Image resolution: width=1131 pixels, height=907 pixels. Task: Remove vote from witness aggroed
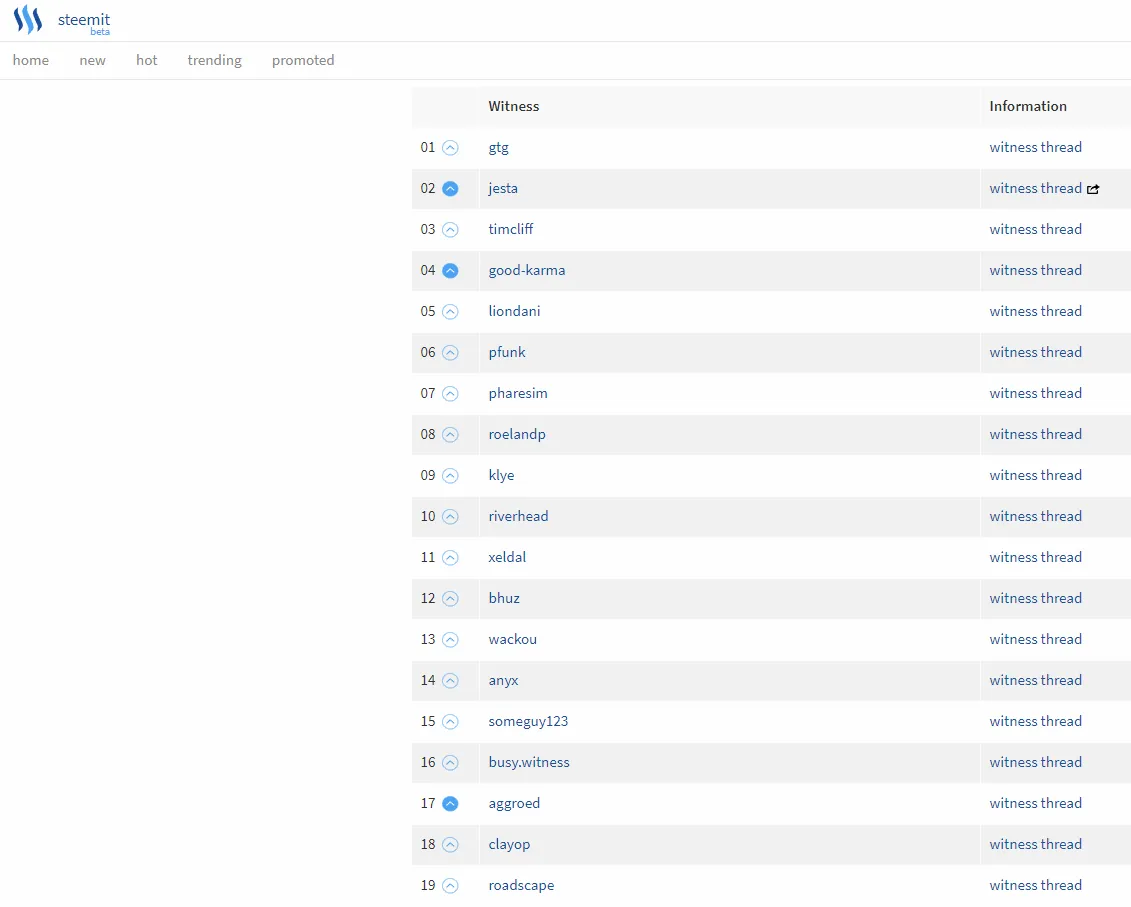tap(450, 804)
